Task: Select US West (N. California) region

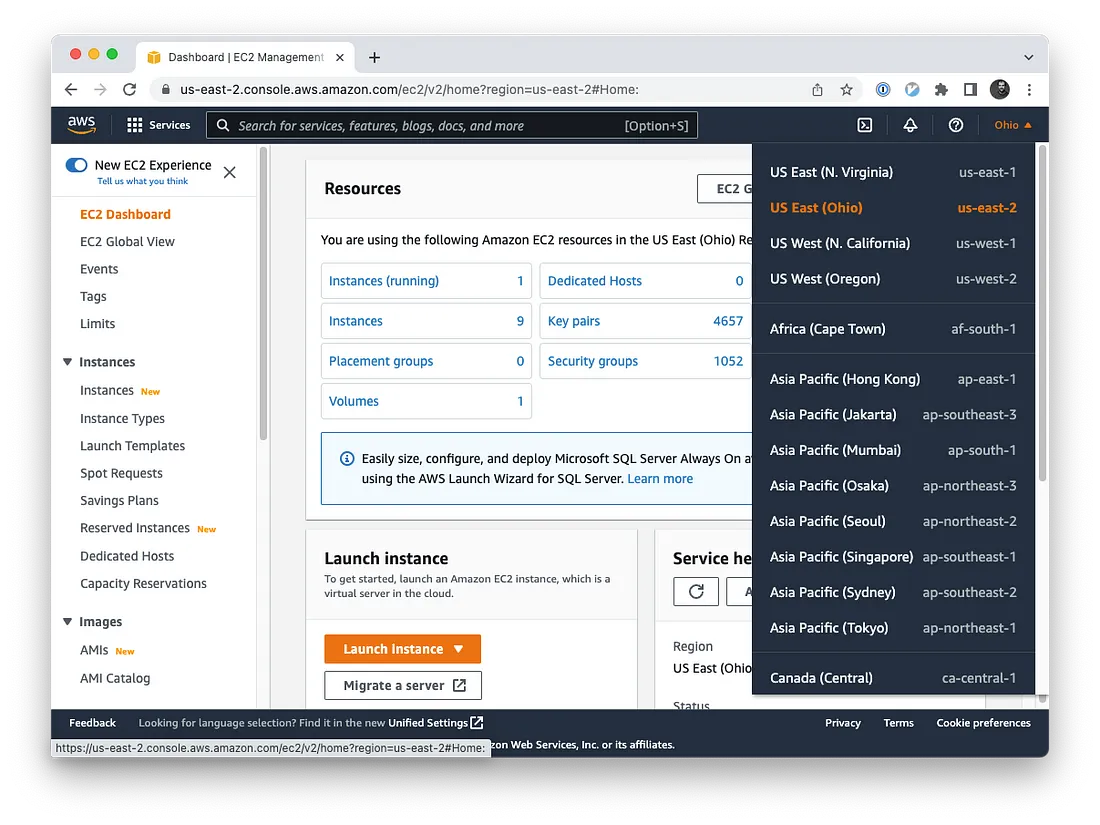Action: 893,243
